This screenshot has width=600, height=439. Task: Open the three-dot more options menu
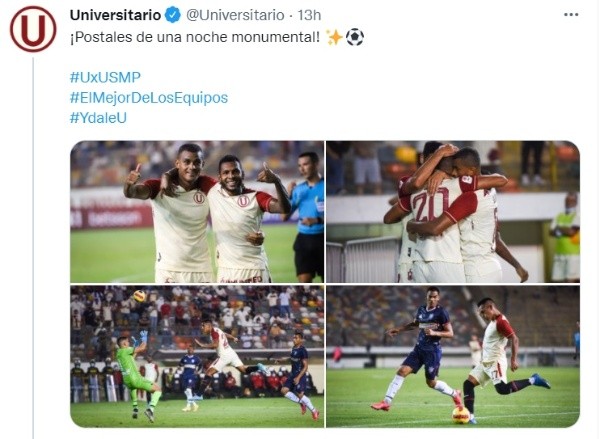(x=571, y=15)
